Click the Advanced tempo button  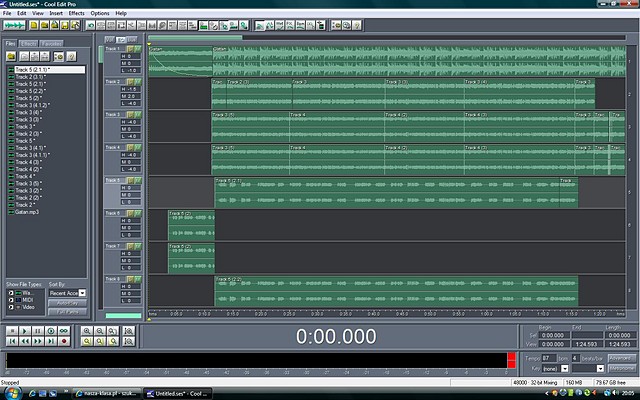[622, 358]
